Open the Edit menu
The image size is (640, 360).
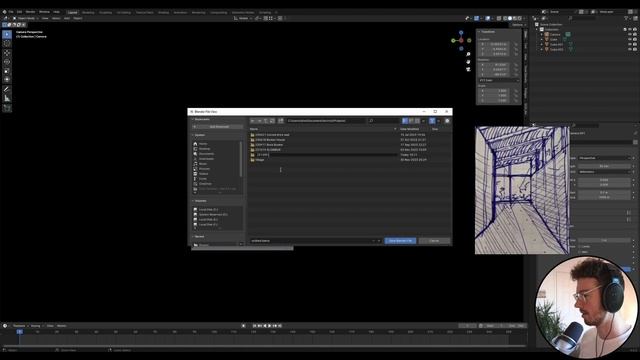pos(19,12)
